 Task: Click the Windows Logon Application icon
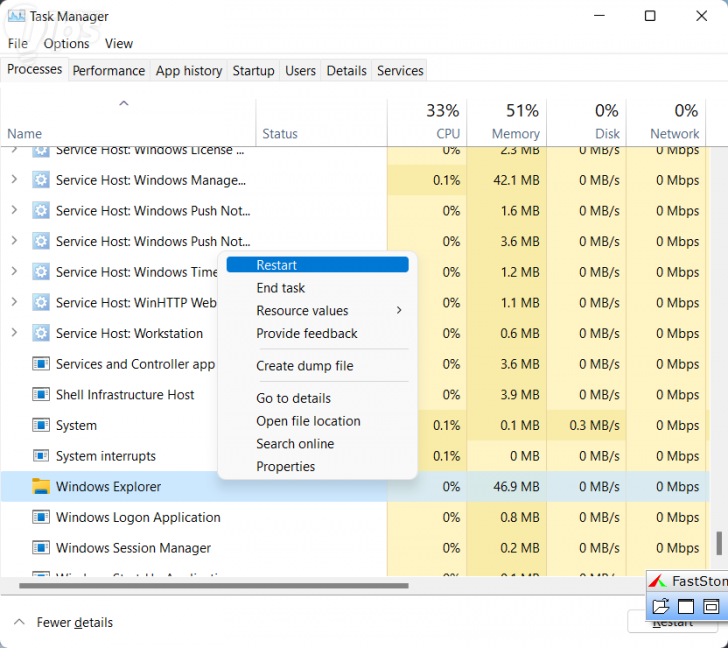coord(41,517)
